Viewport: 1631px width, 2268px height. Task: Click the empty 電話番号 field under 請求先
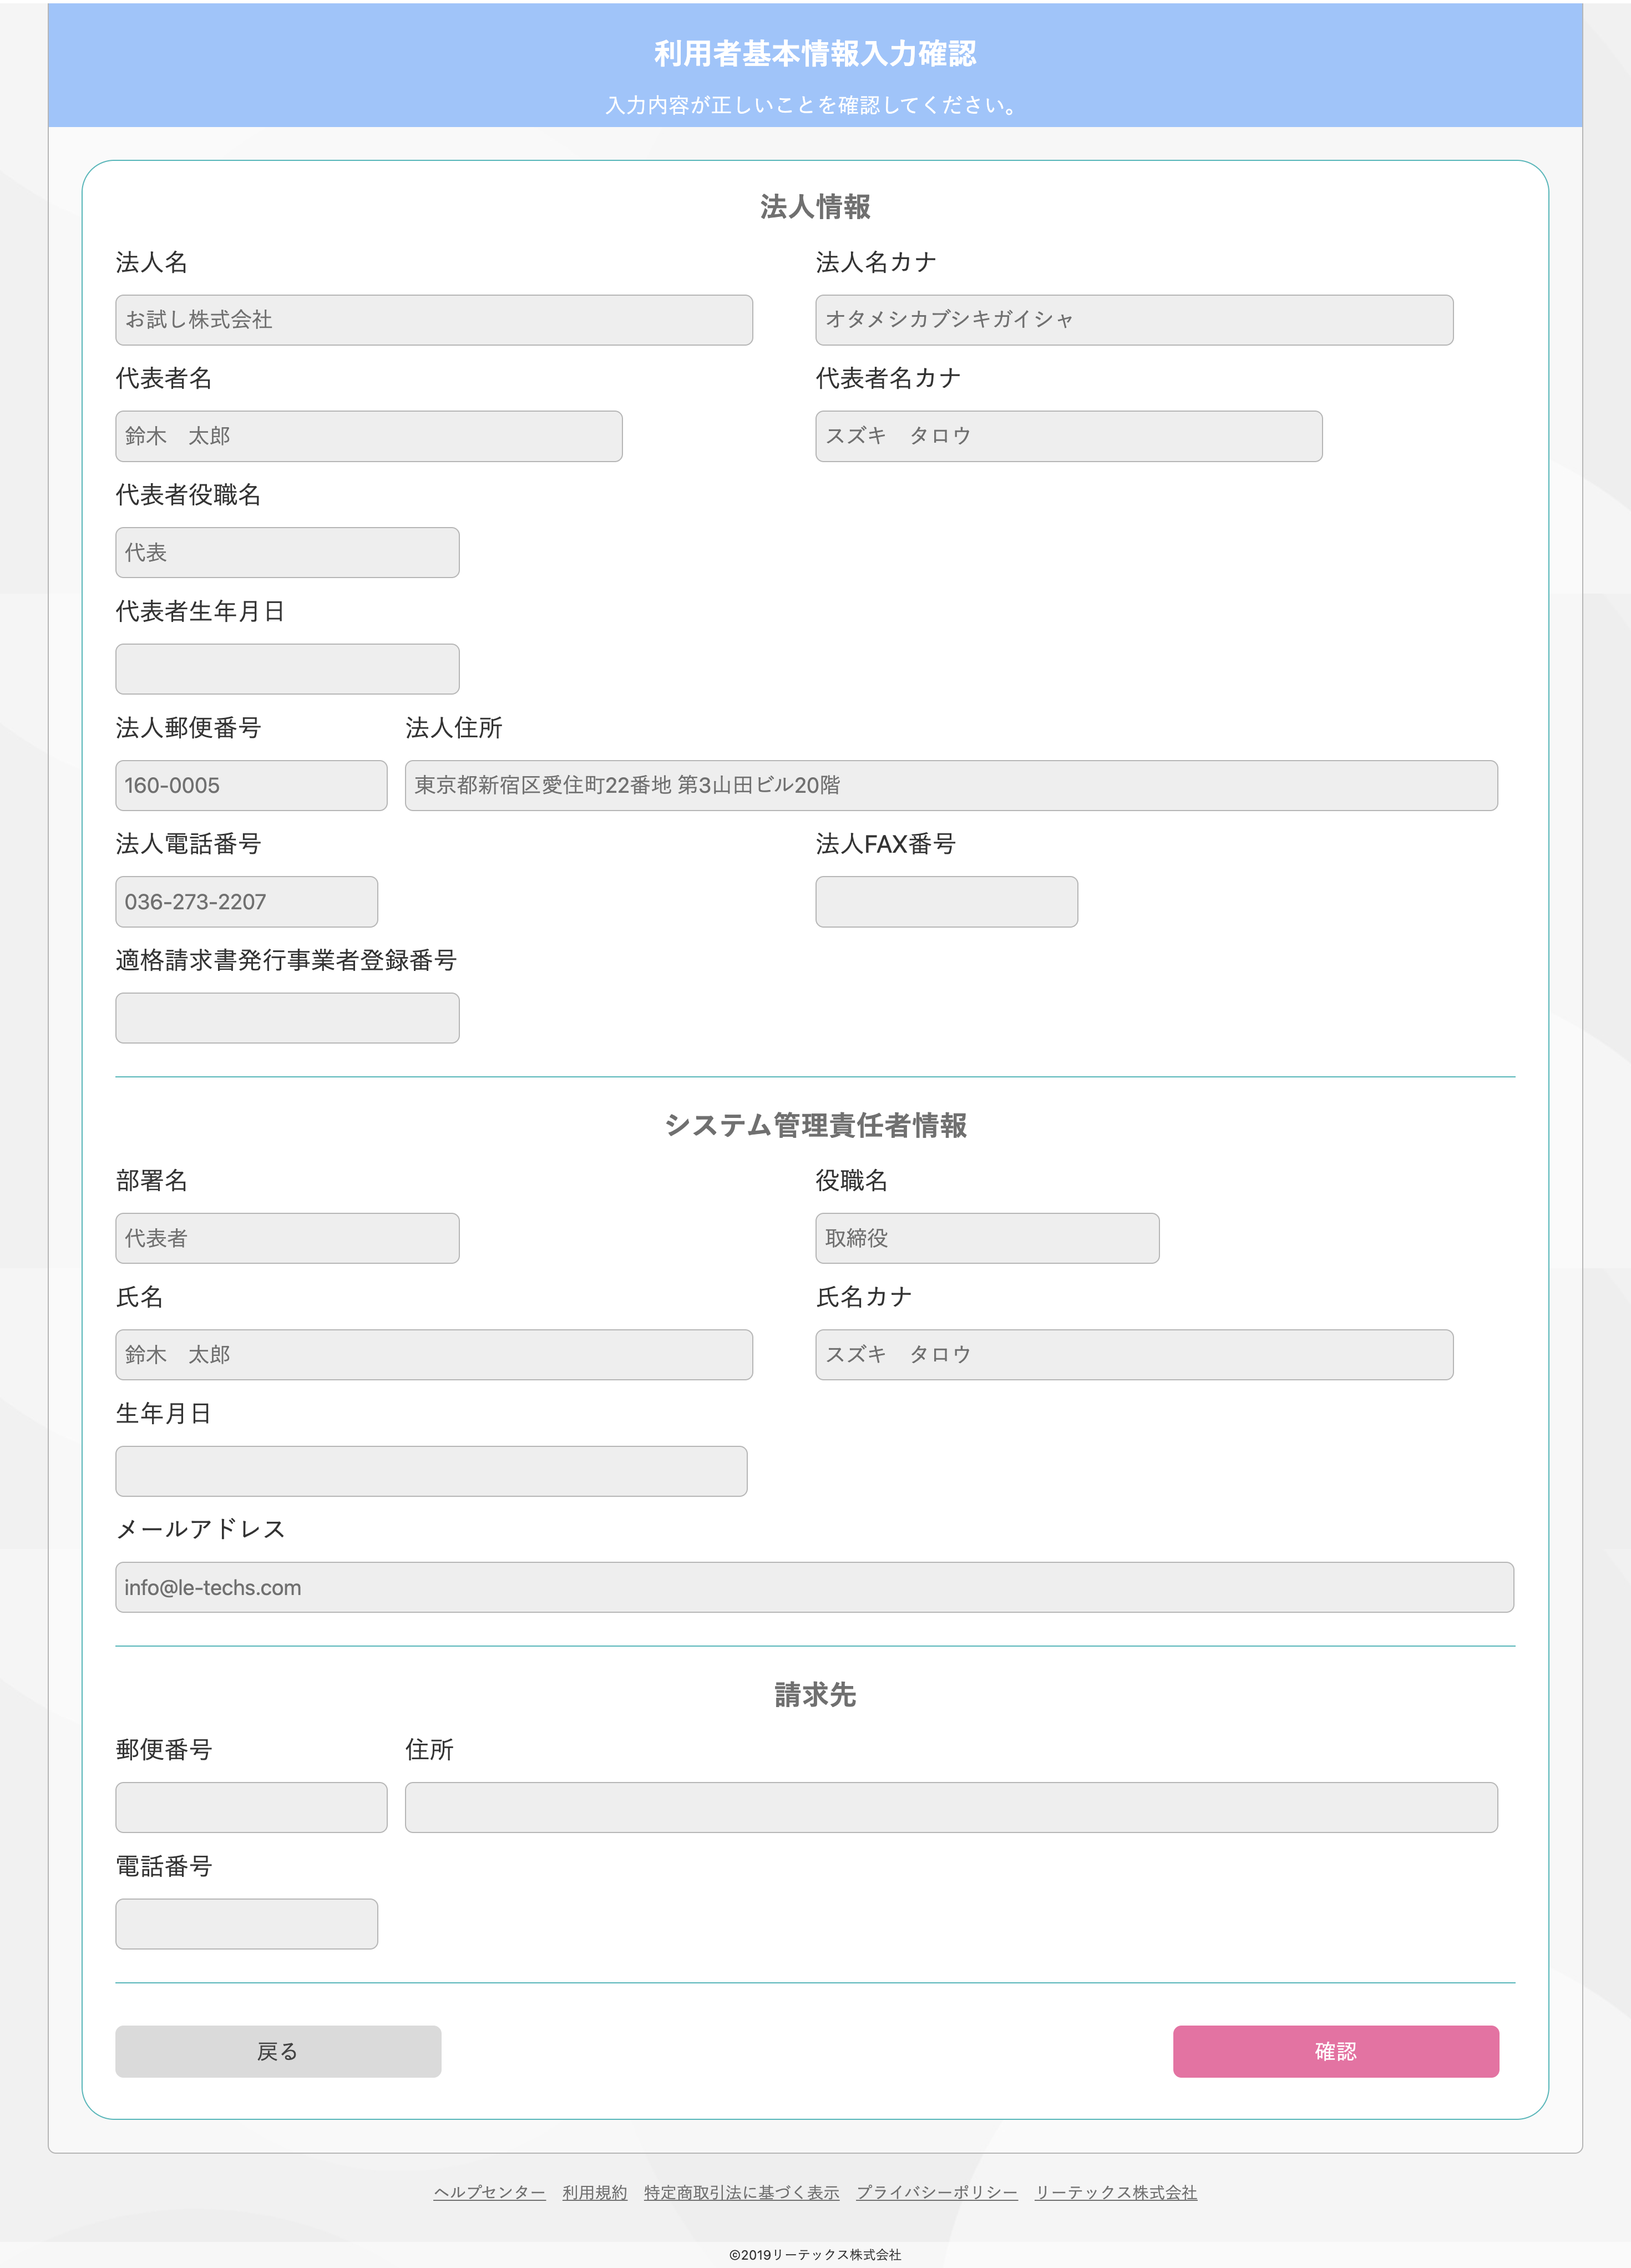tap(247, 1924)
